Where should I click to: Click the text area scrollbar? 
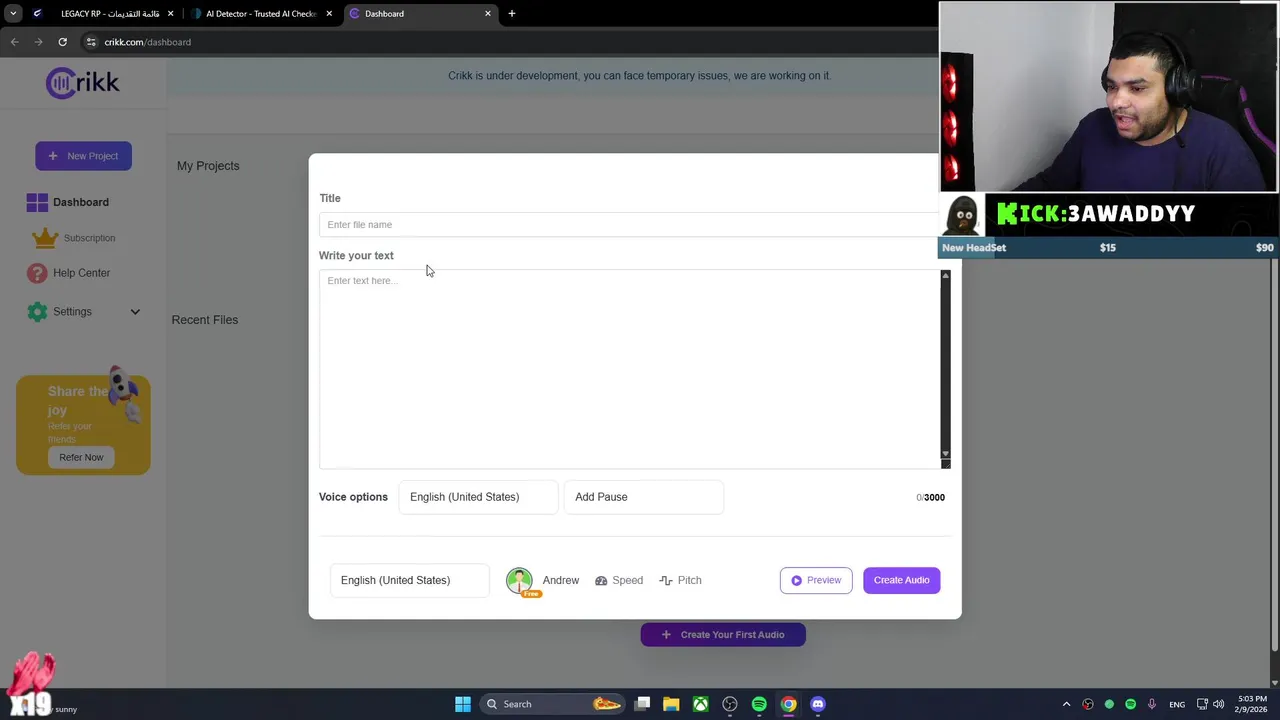pyautogui.click(x=945, y=365)
